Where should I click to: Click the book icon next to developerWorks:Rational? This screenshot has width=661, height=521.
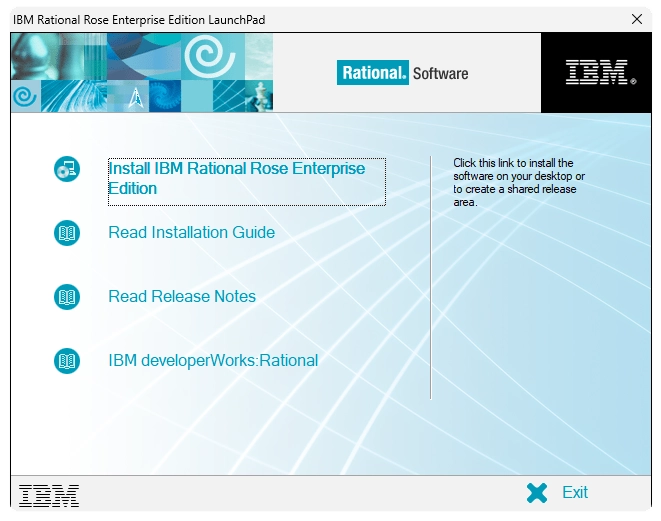click(67, 361)
